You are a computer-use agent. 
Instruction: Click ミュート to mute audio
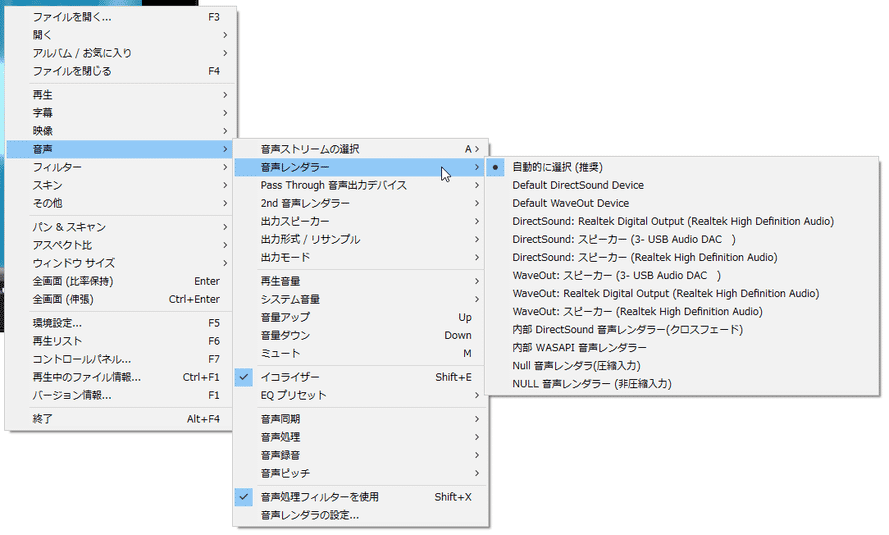(280, 353)
